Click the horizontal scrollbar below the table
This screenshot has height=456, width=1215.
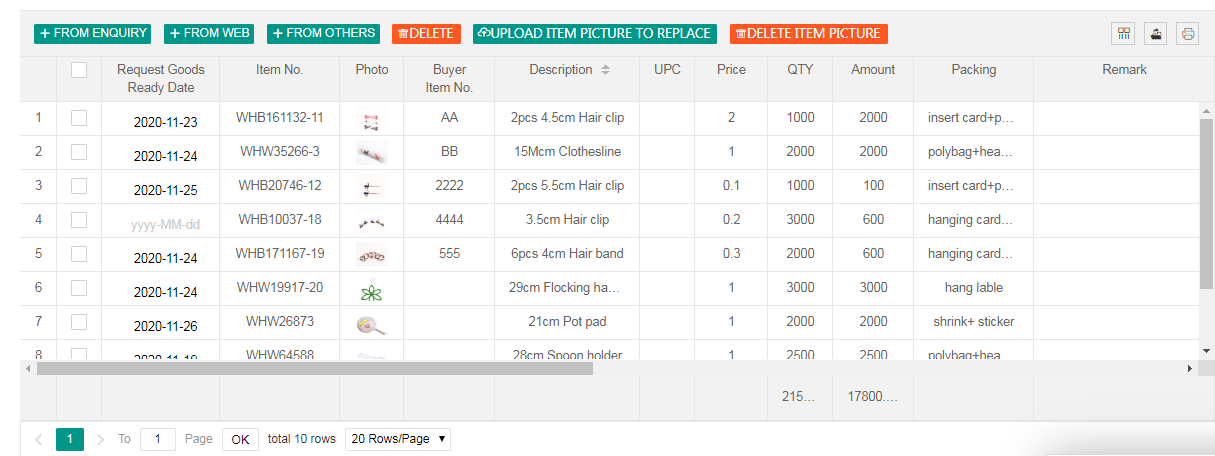pyautogui.click(x=315, y=369)
